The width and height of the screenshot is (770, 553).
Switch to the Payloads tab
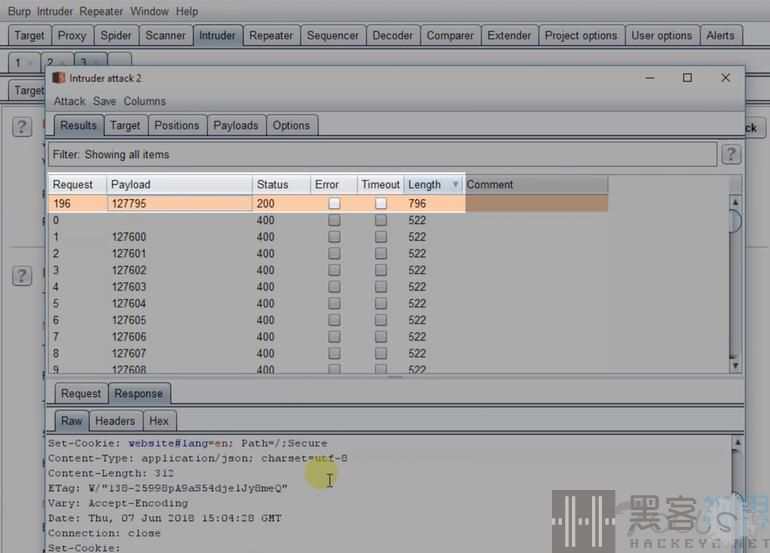[x=236, y=125]
